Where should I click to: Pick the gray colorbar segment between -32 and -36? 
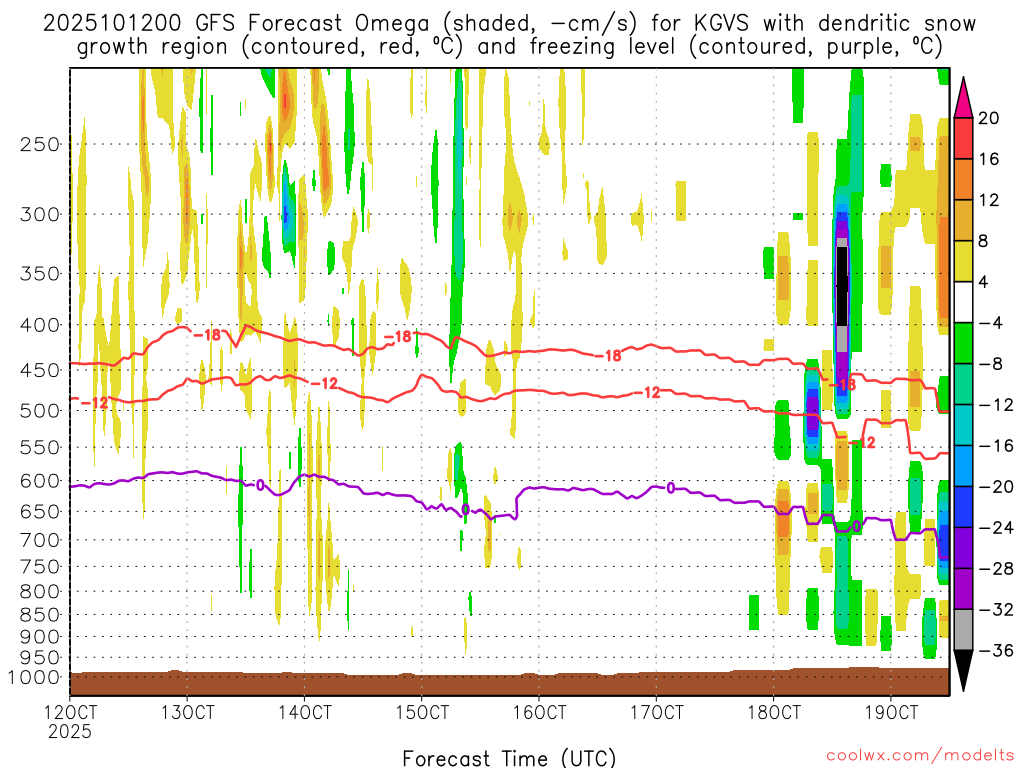tap(964, 630)
